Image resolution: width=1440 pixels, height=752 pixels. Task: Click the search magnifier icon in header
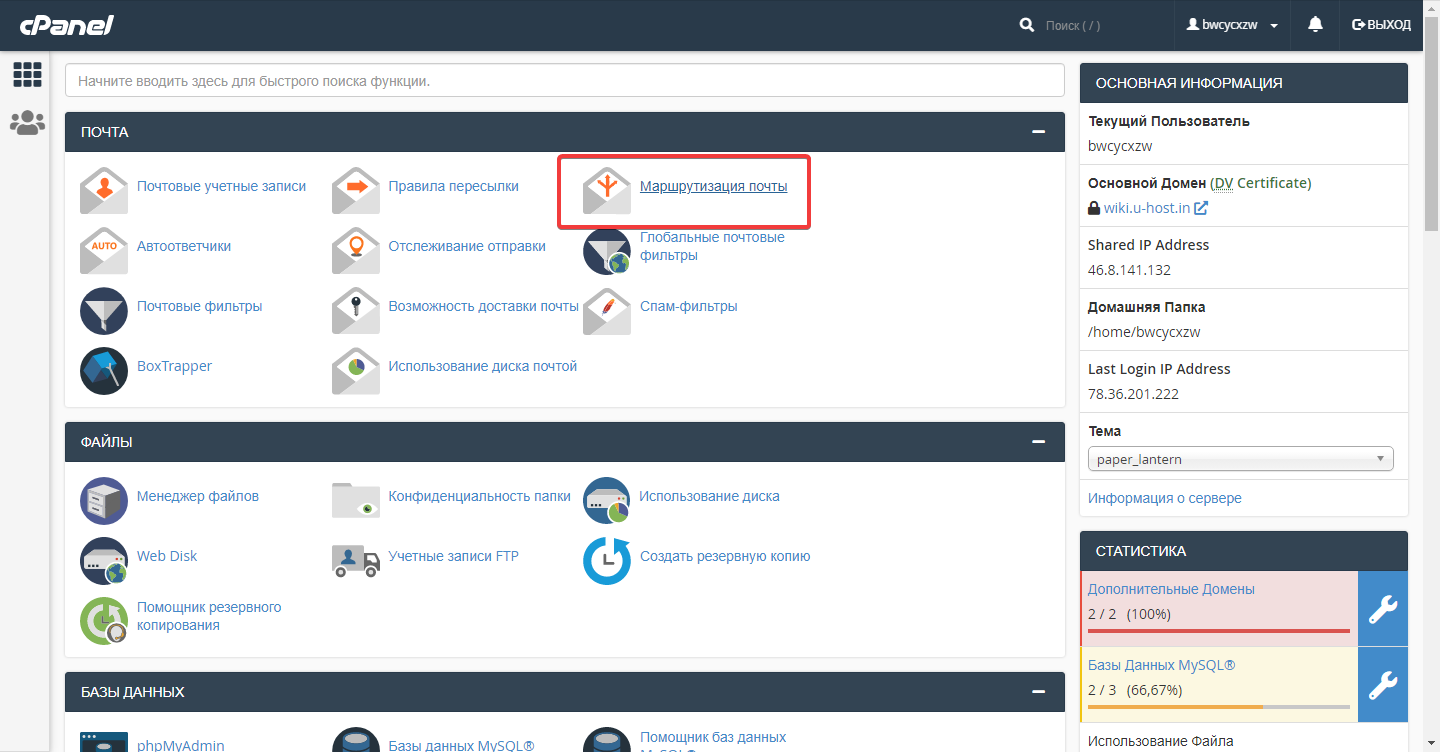pyautogui.click(x=1027, y=25)
